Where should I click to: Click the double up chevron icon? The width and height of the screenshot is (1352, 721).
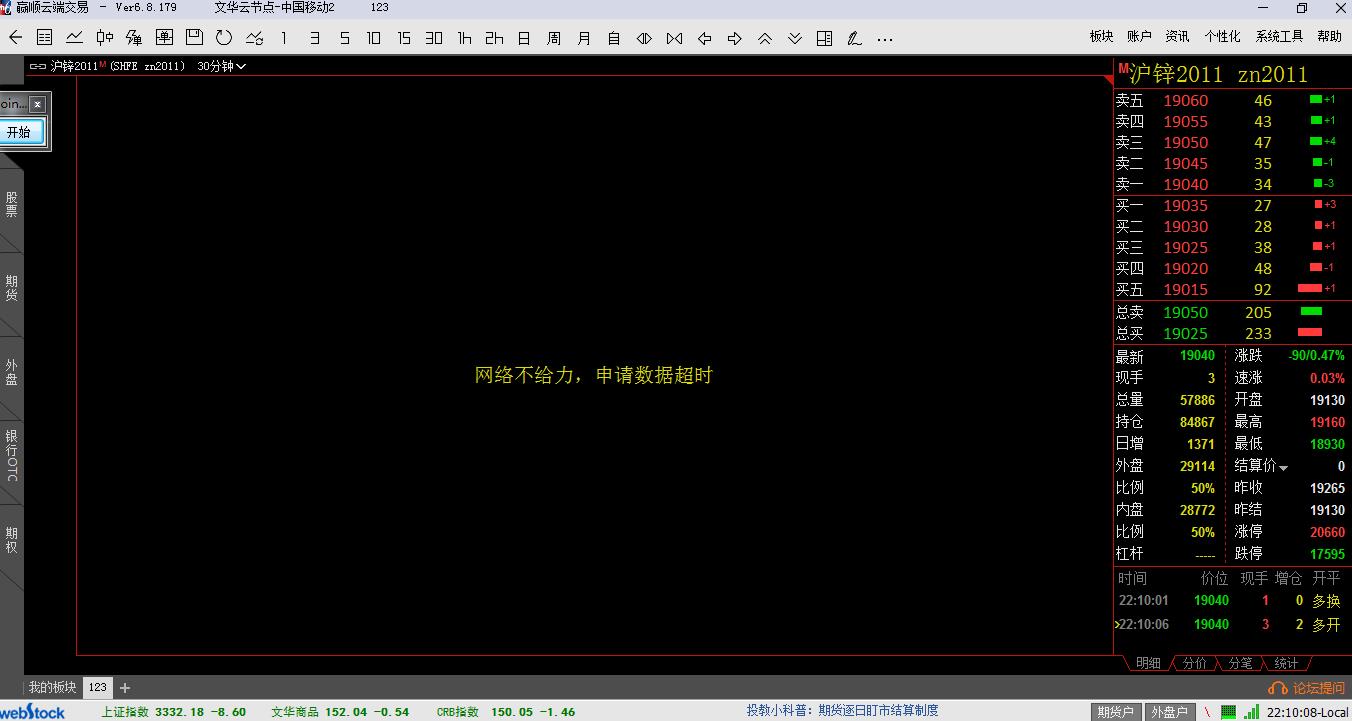tap(764, 38)
